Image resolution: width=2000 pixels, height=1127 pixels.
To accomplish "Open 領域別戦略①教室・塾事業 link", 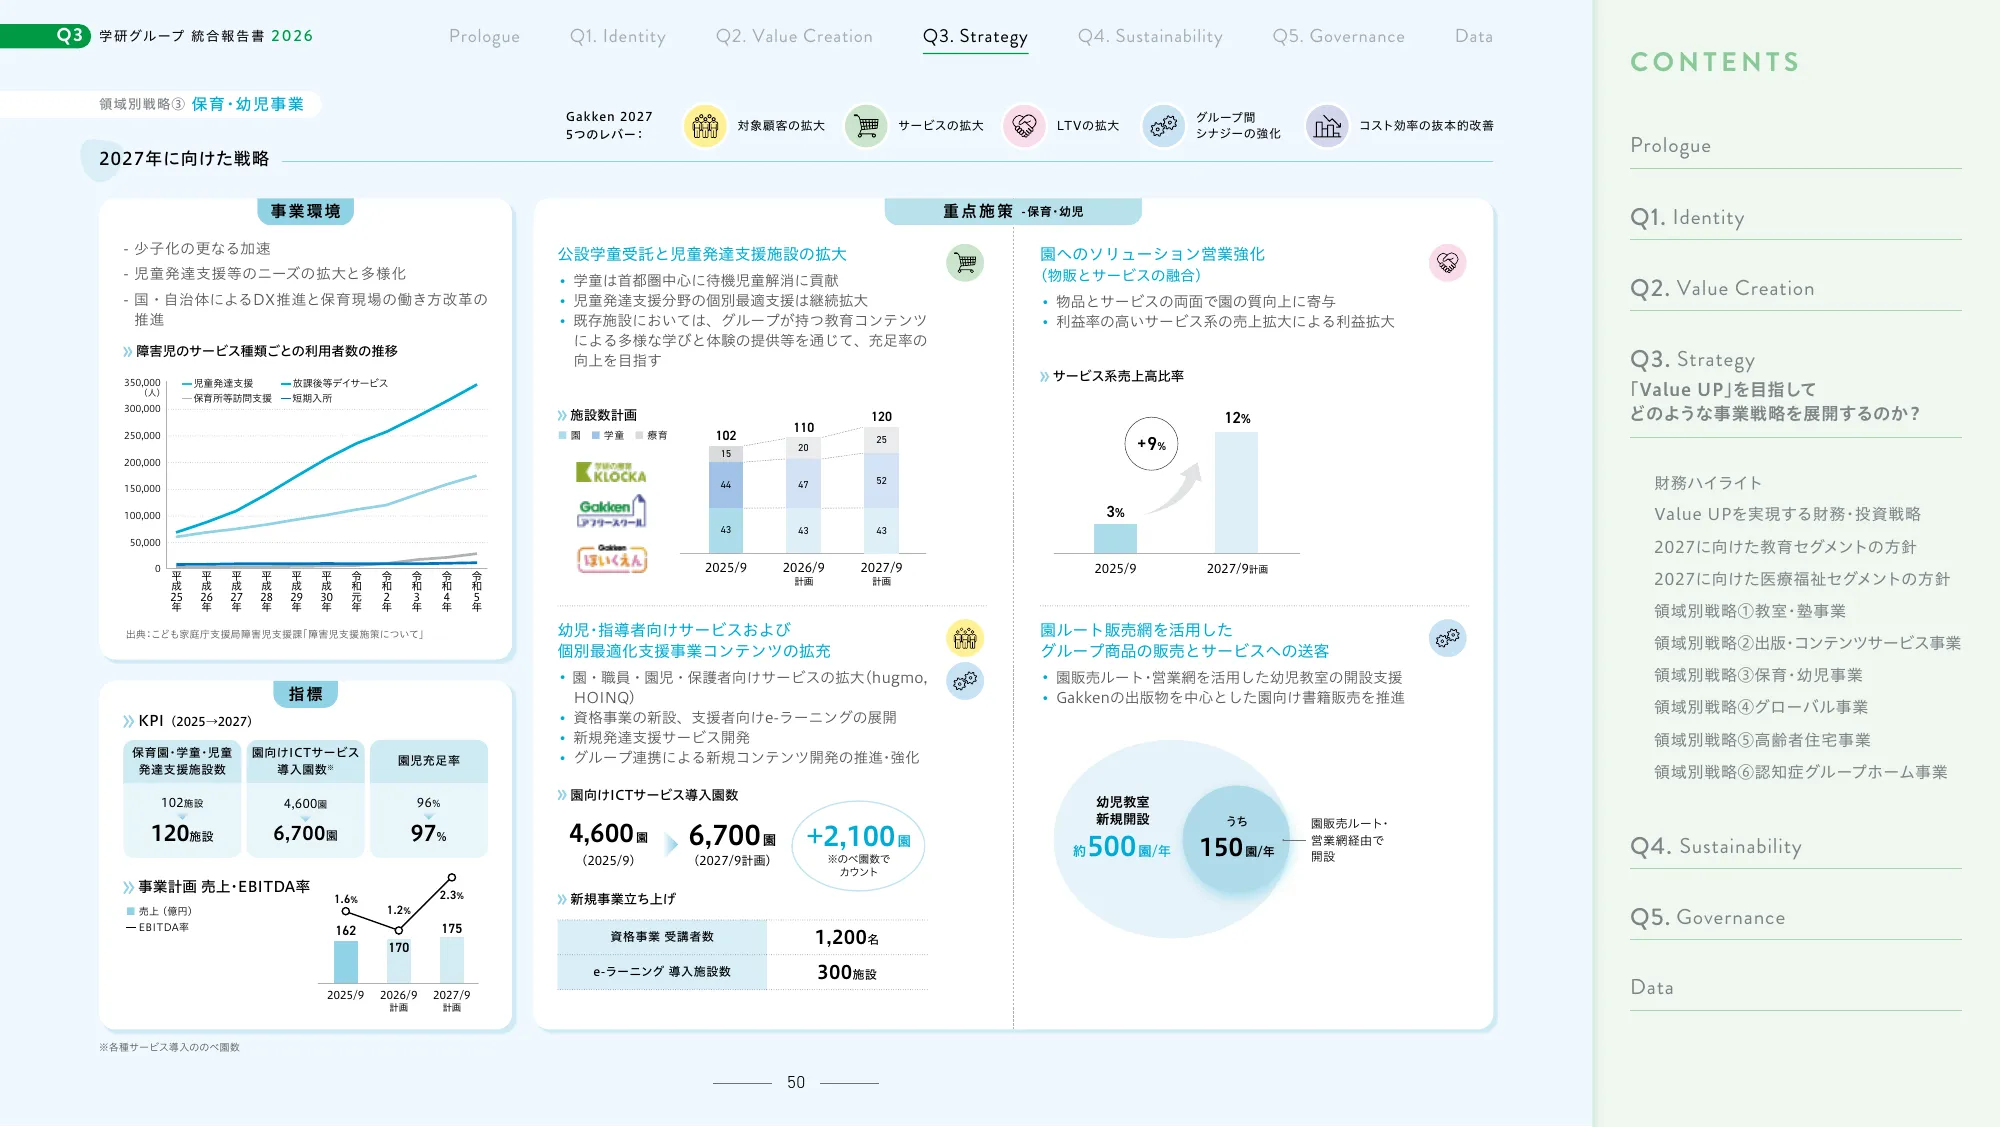I will (1749, 611).
